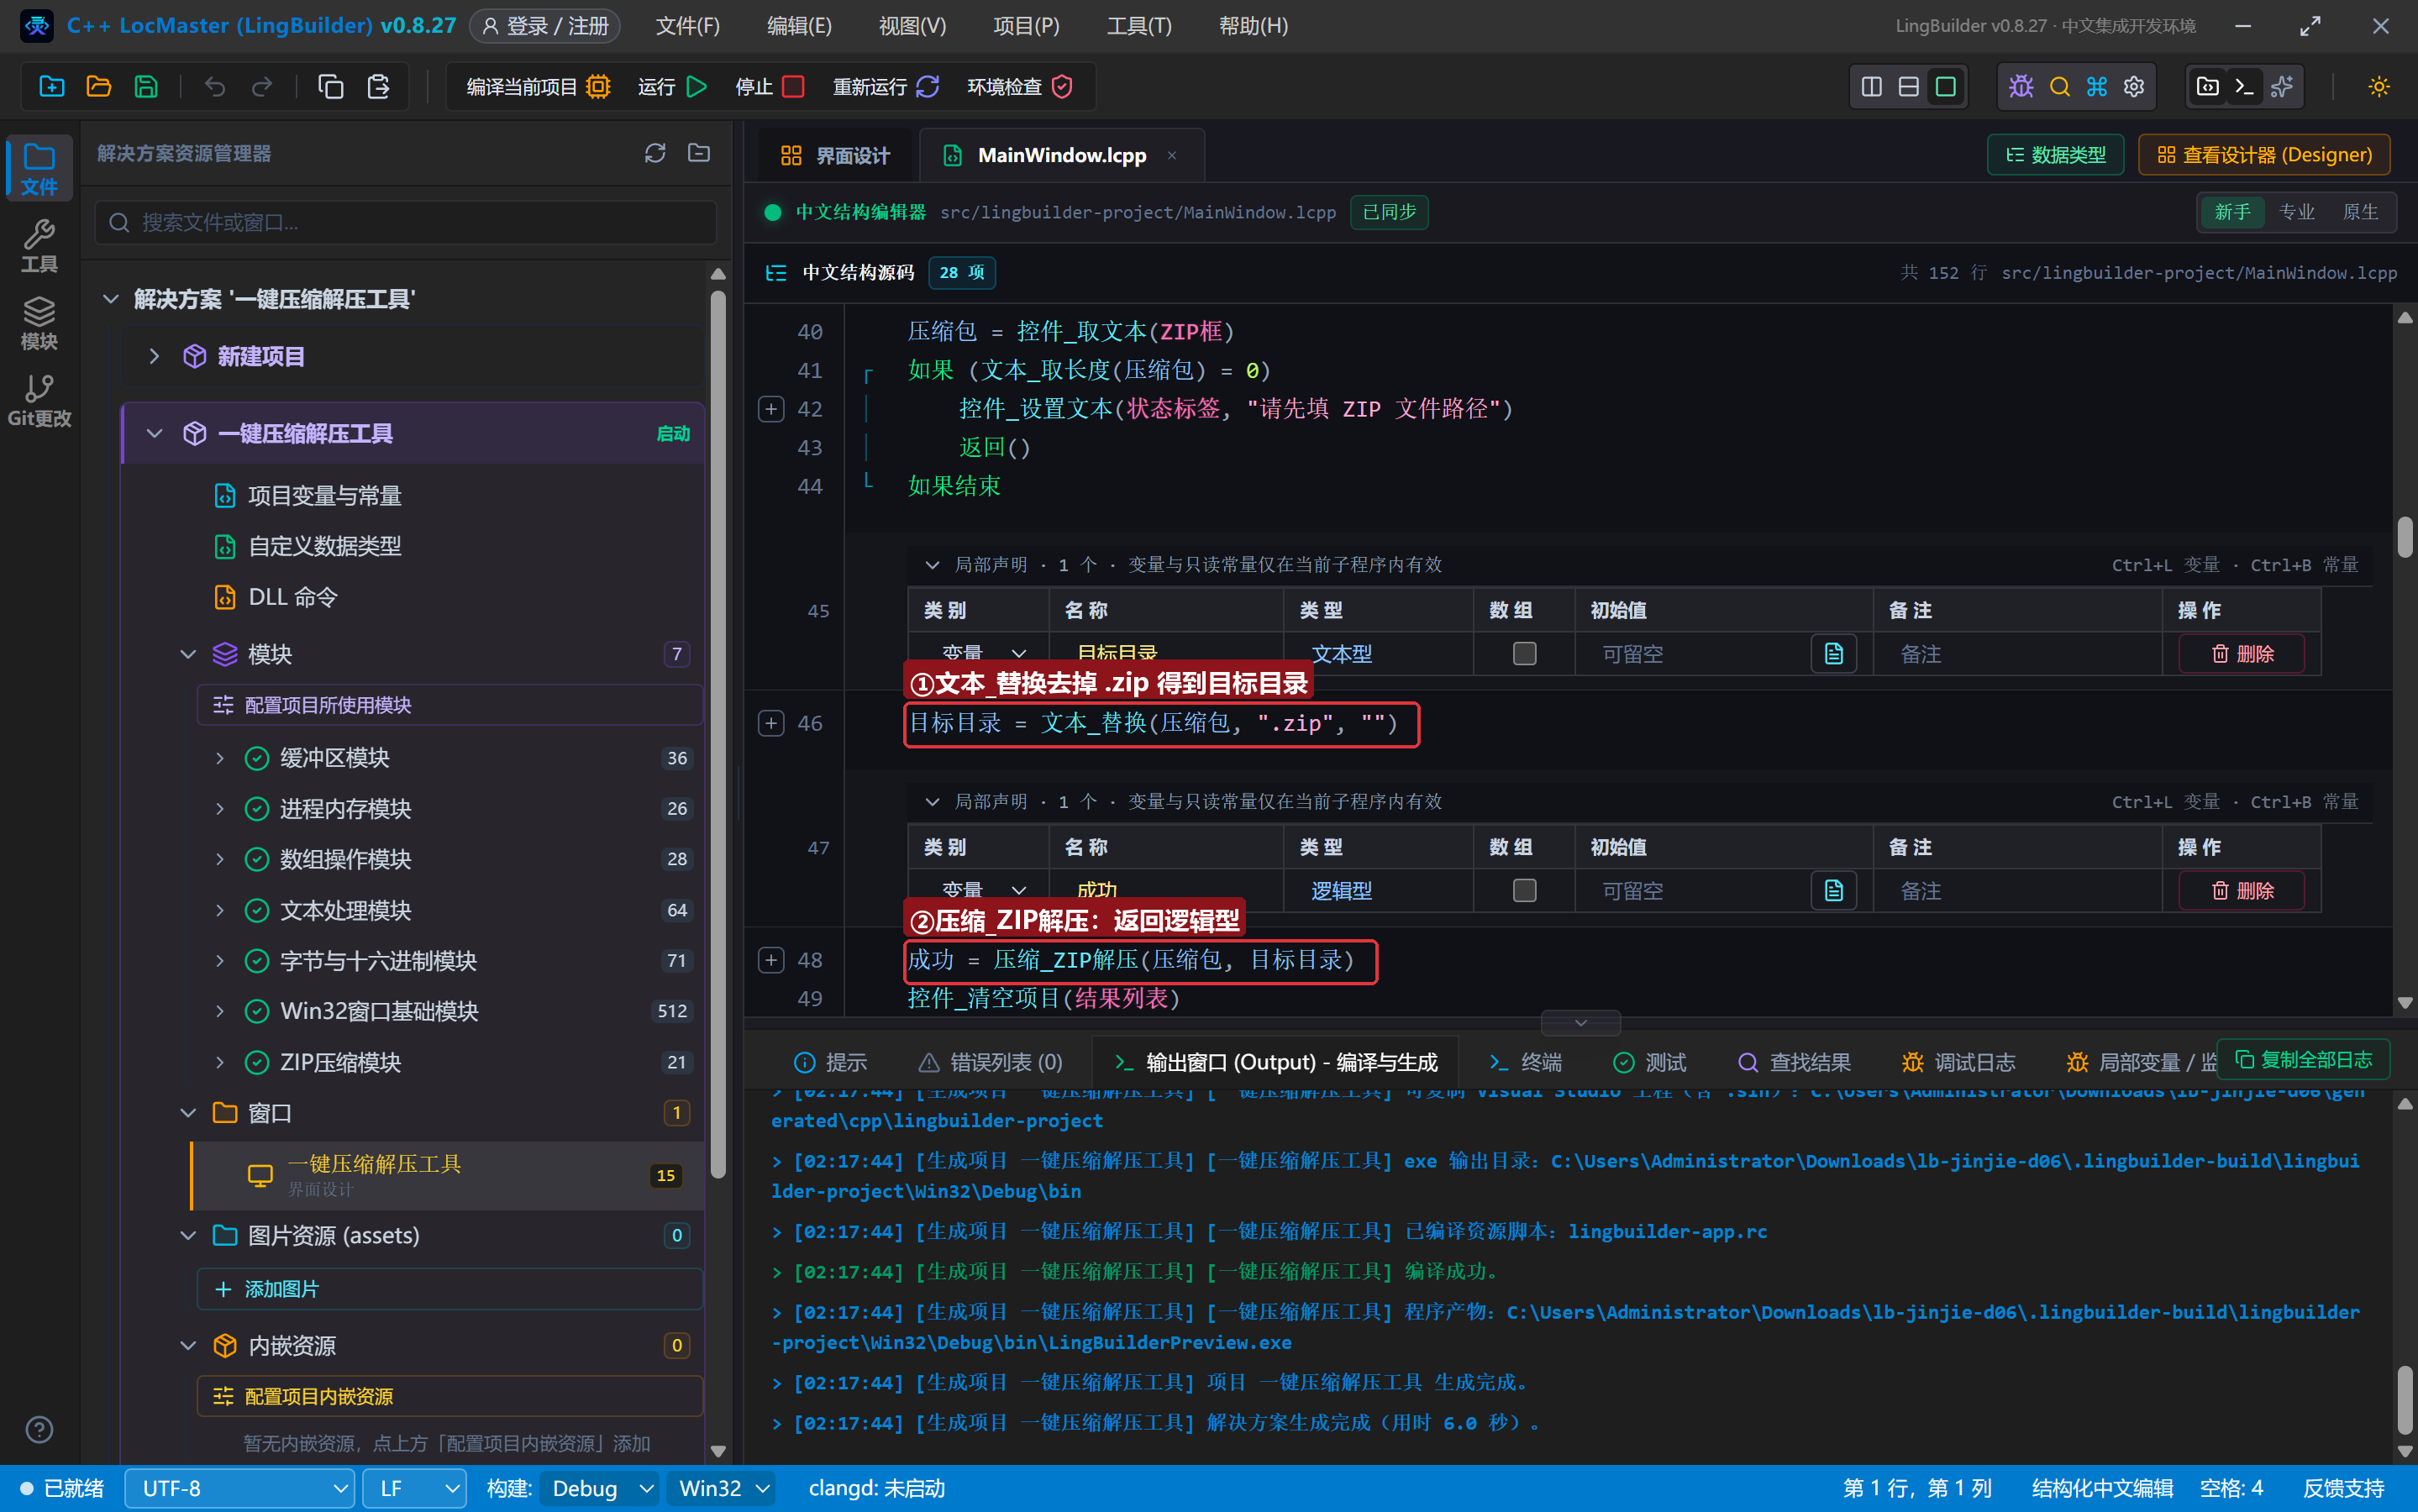Open the command palette icon
Viewport: 2418px width, 1512px height.
[2097, 87]
